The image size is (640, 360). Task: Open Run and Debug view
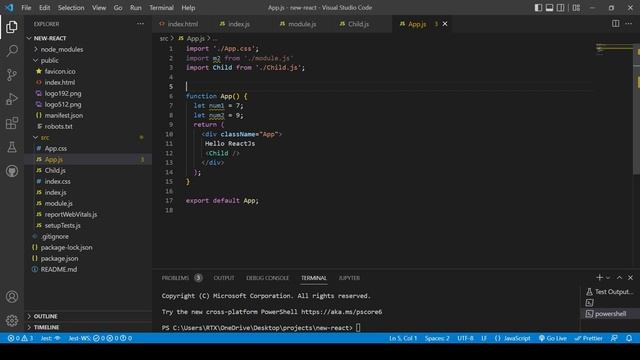[x=12, y=99]
